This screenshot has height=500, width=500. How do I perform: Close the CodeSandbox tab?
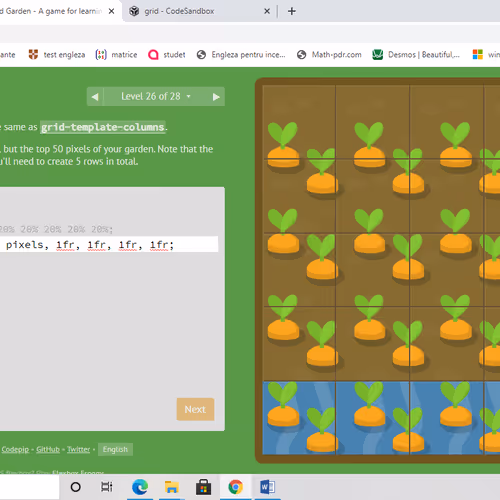[267, 11]
